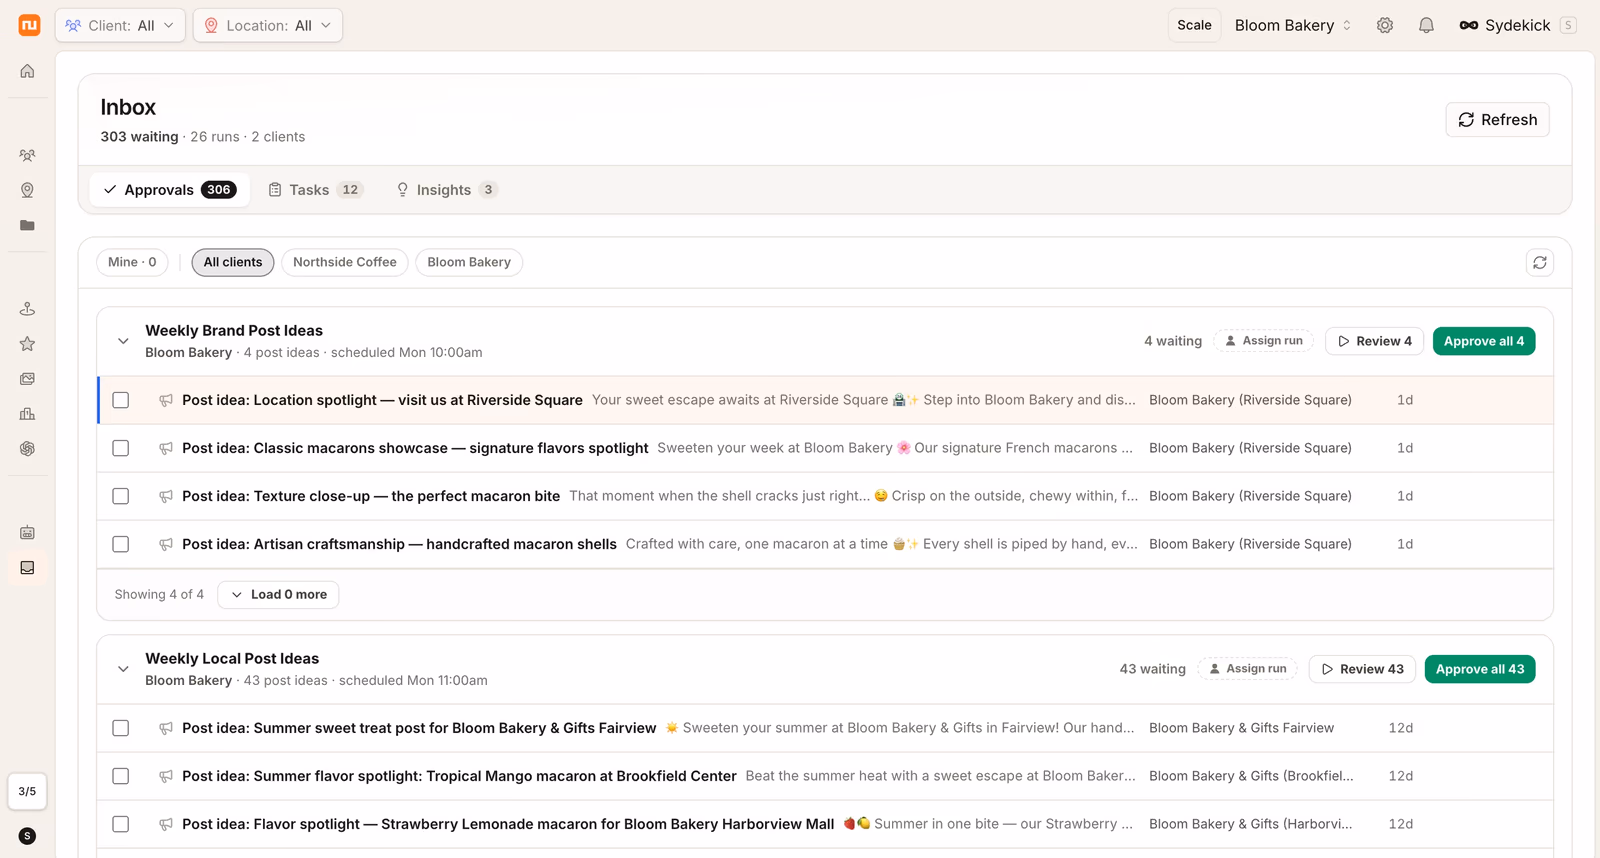The height and width of the screenshot is (858, 1600).
Task: Check the Summer sweet treat Fairview post
Action: click(x=121, y=728)
